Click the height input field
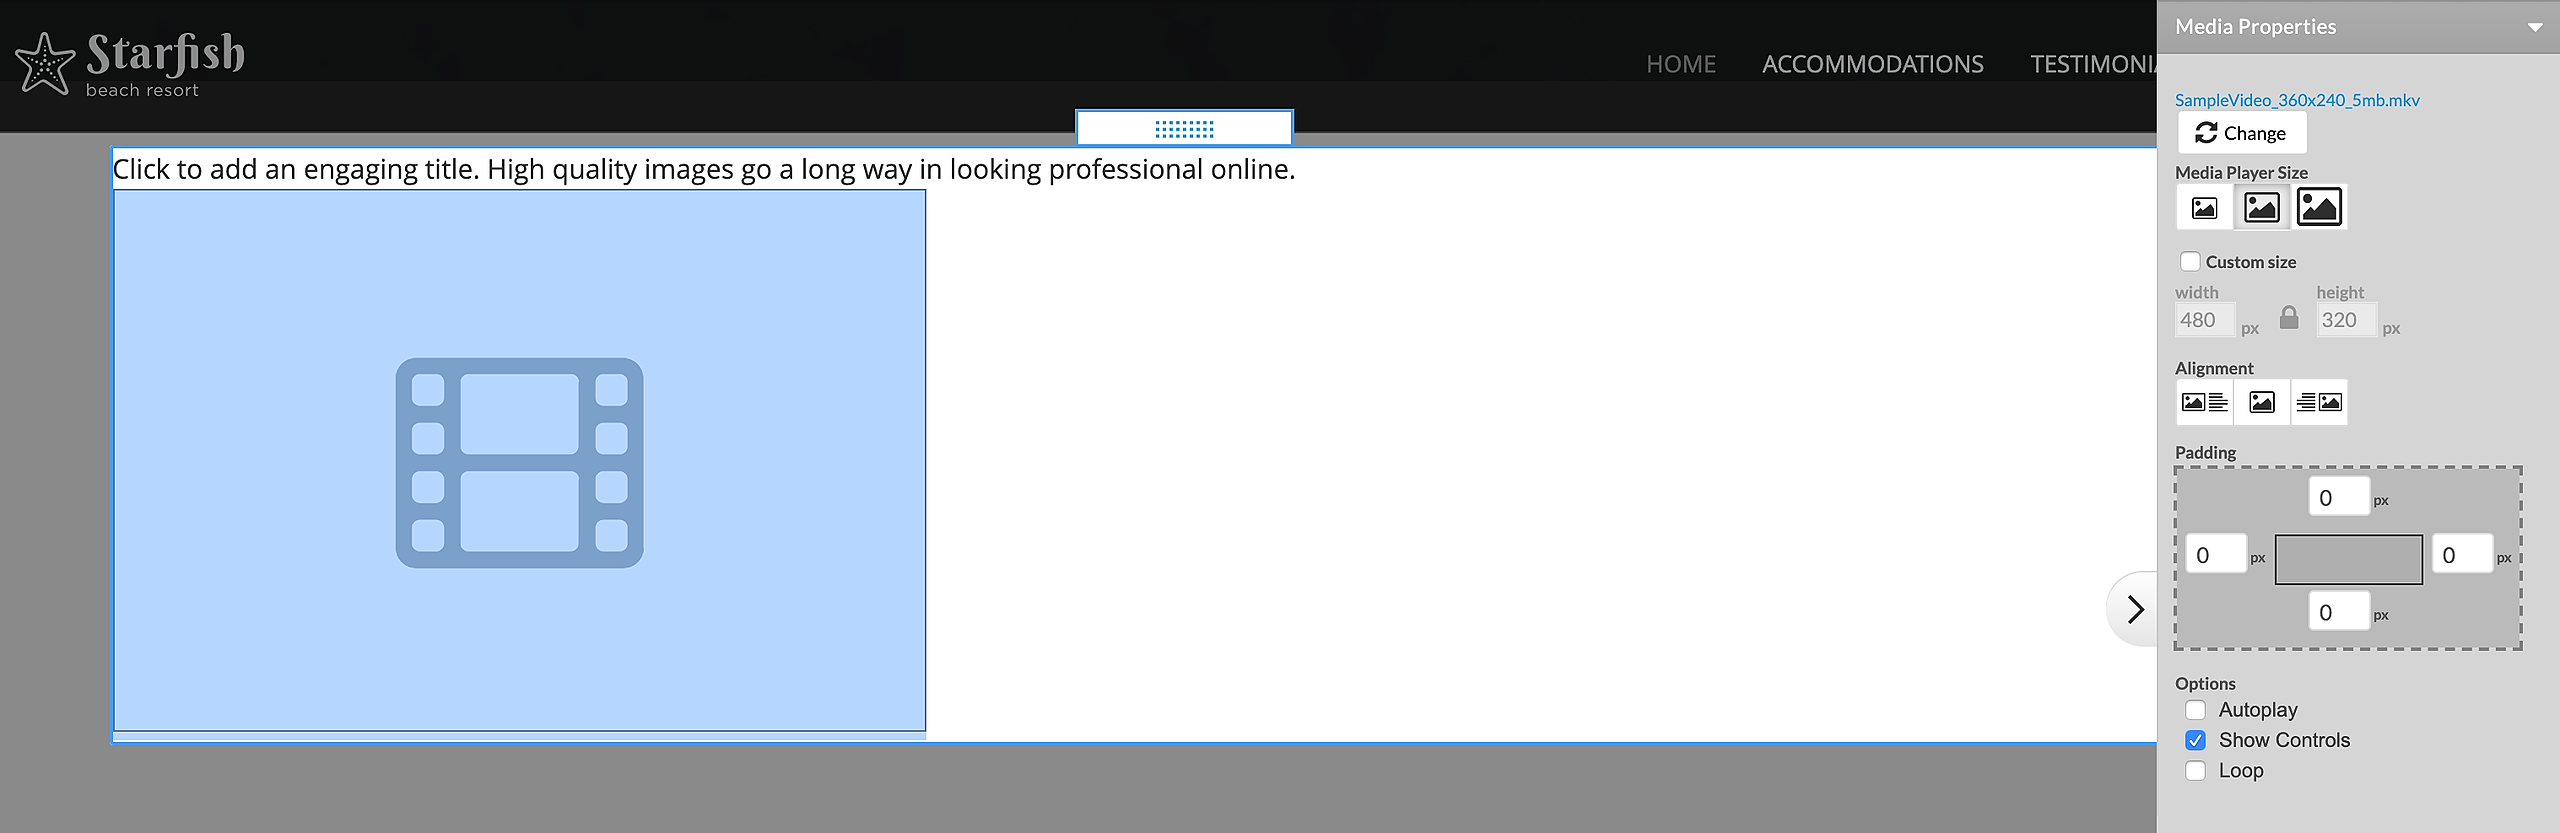 click(x=2346, y=320)
